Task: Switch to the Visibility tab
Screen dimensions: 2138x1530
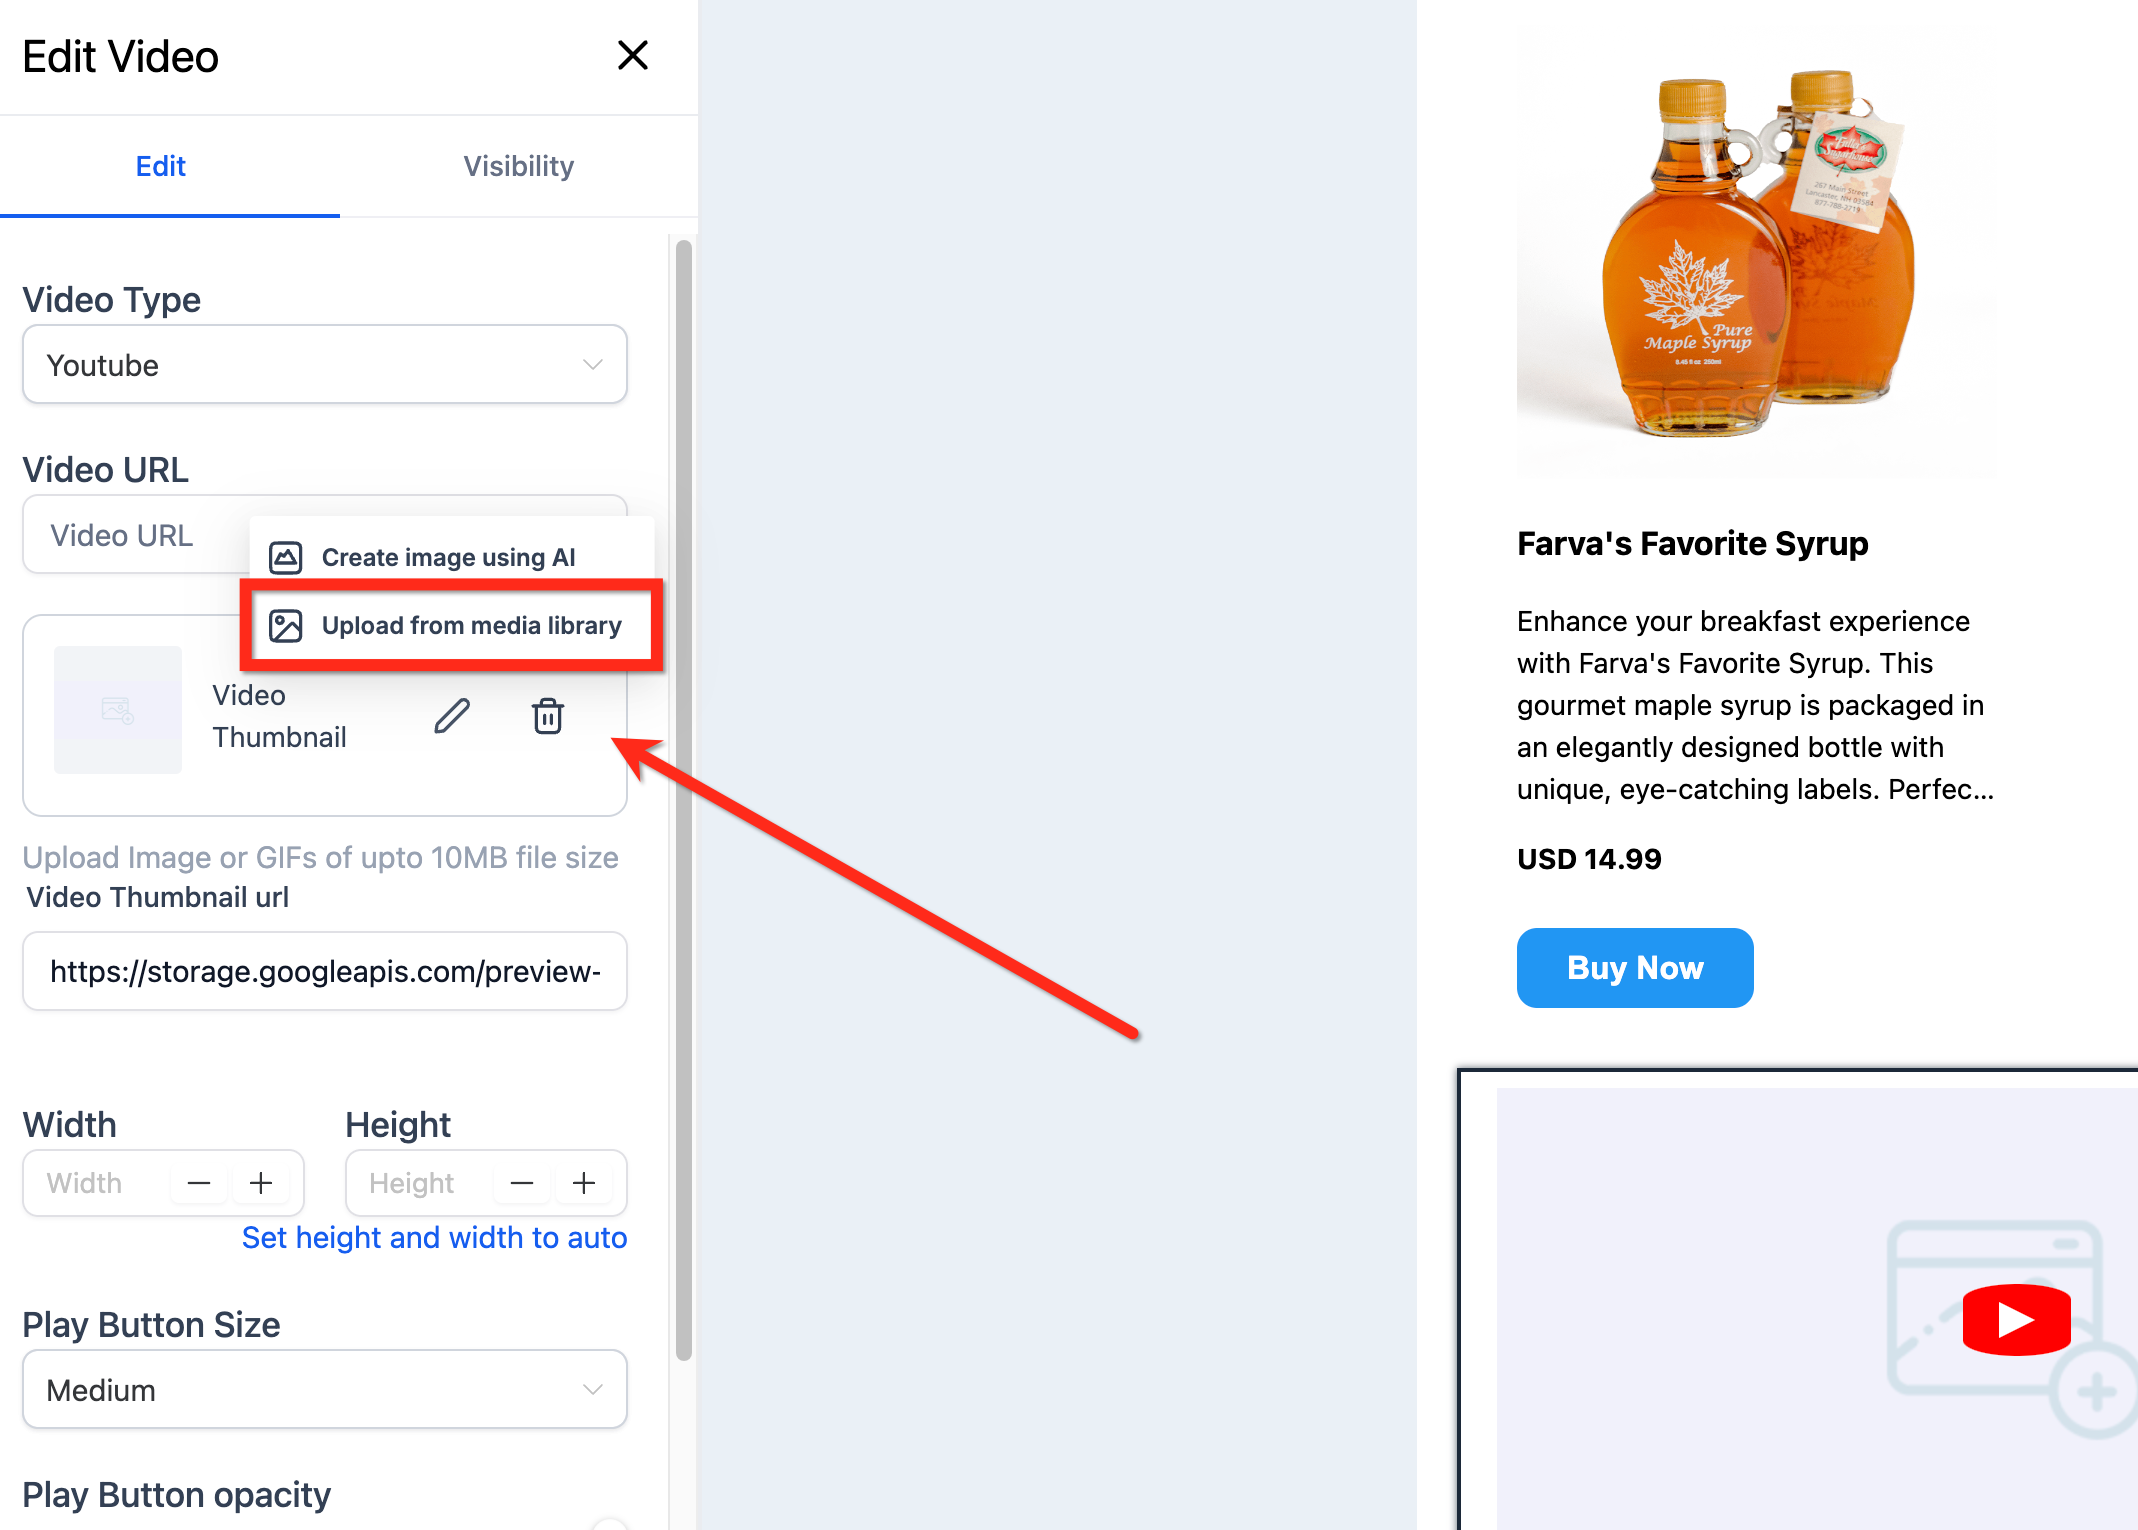Action: coord(518,166)
